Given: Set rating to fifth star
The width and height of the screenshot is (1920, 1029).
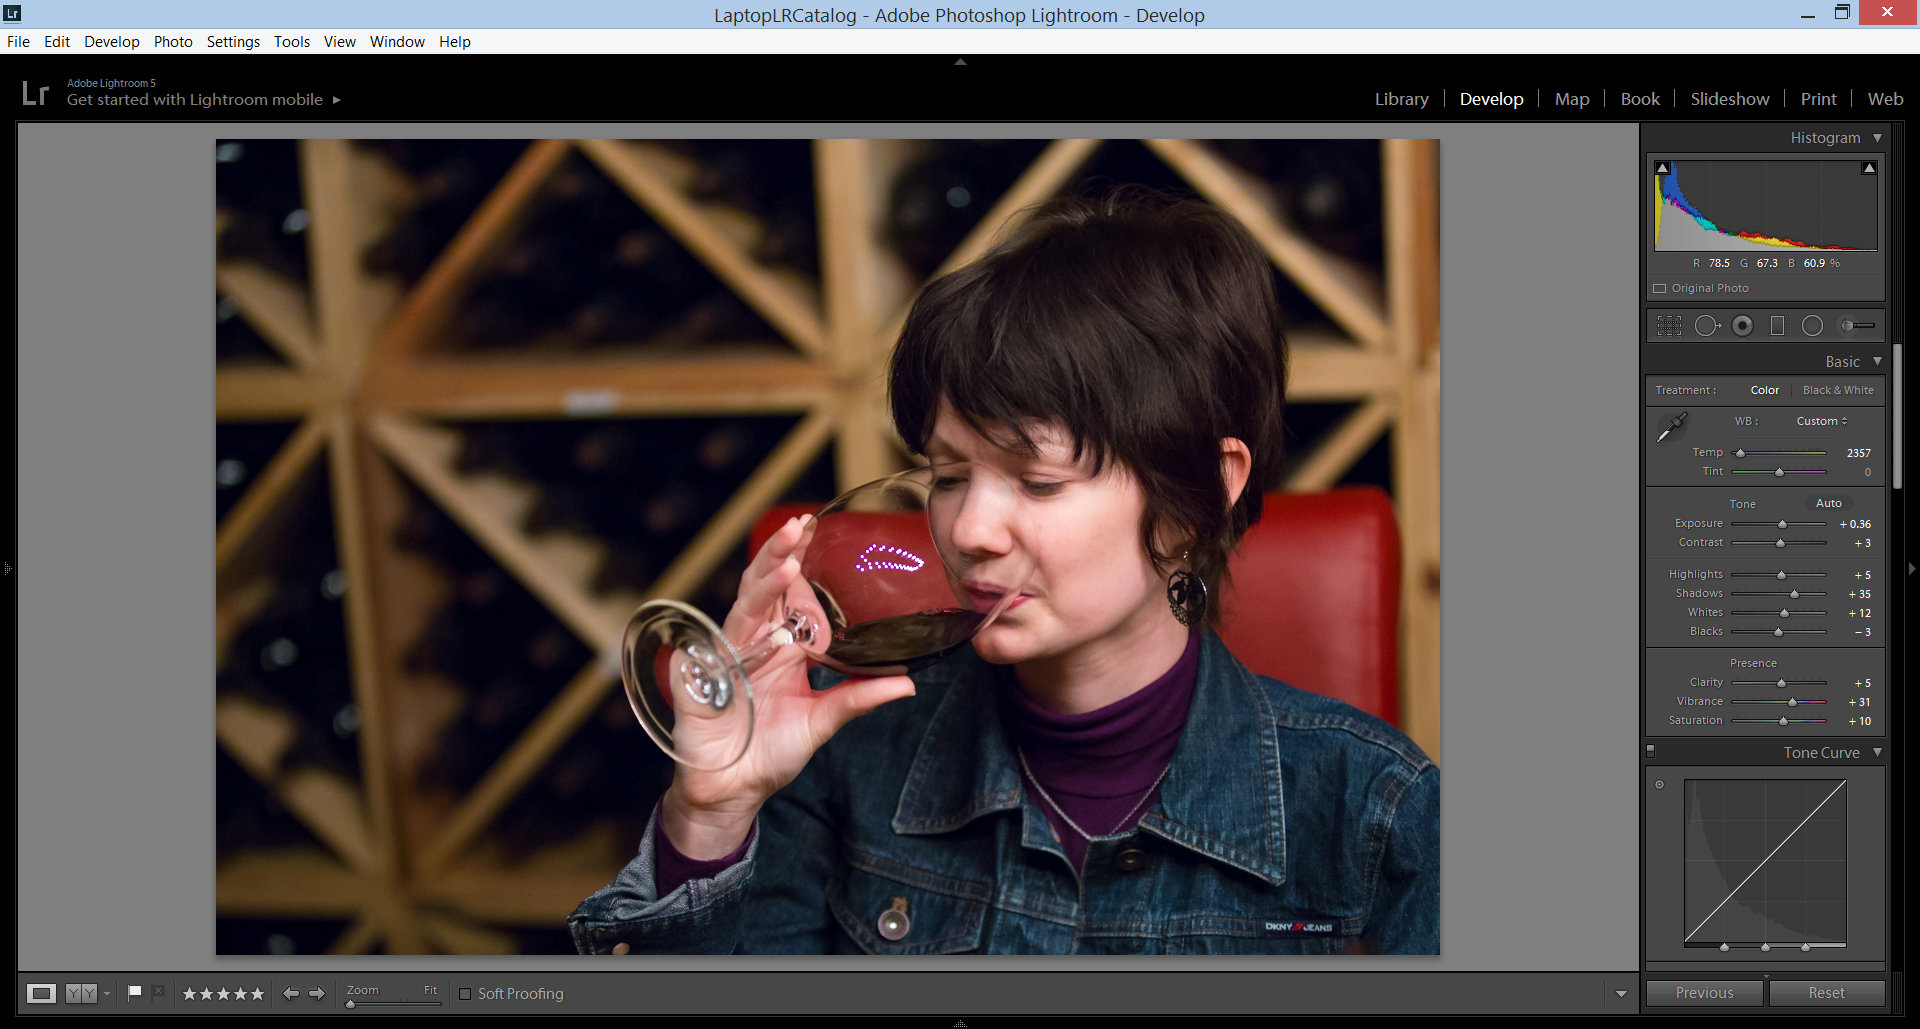Looking at the screenshot, I should click(x=257, y=994).
